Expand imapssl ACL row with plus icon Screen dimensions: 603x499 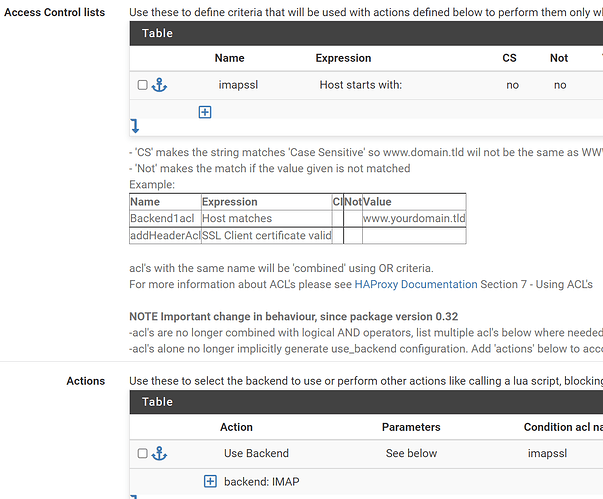click(205, 112)
